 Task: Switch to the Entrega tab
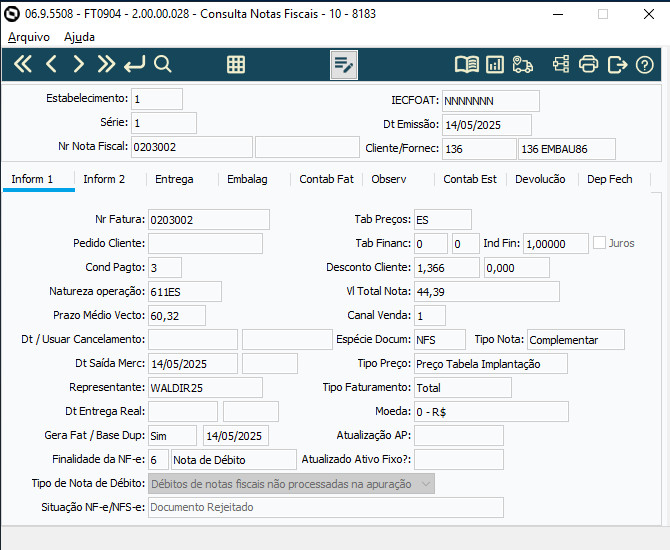[x=174, y=179]
